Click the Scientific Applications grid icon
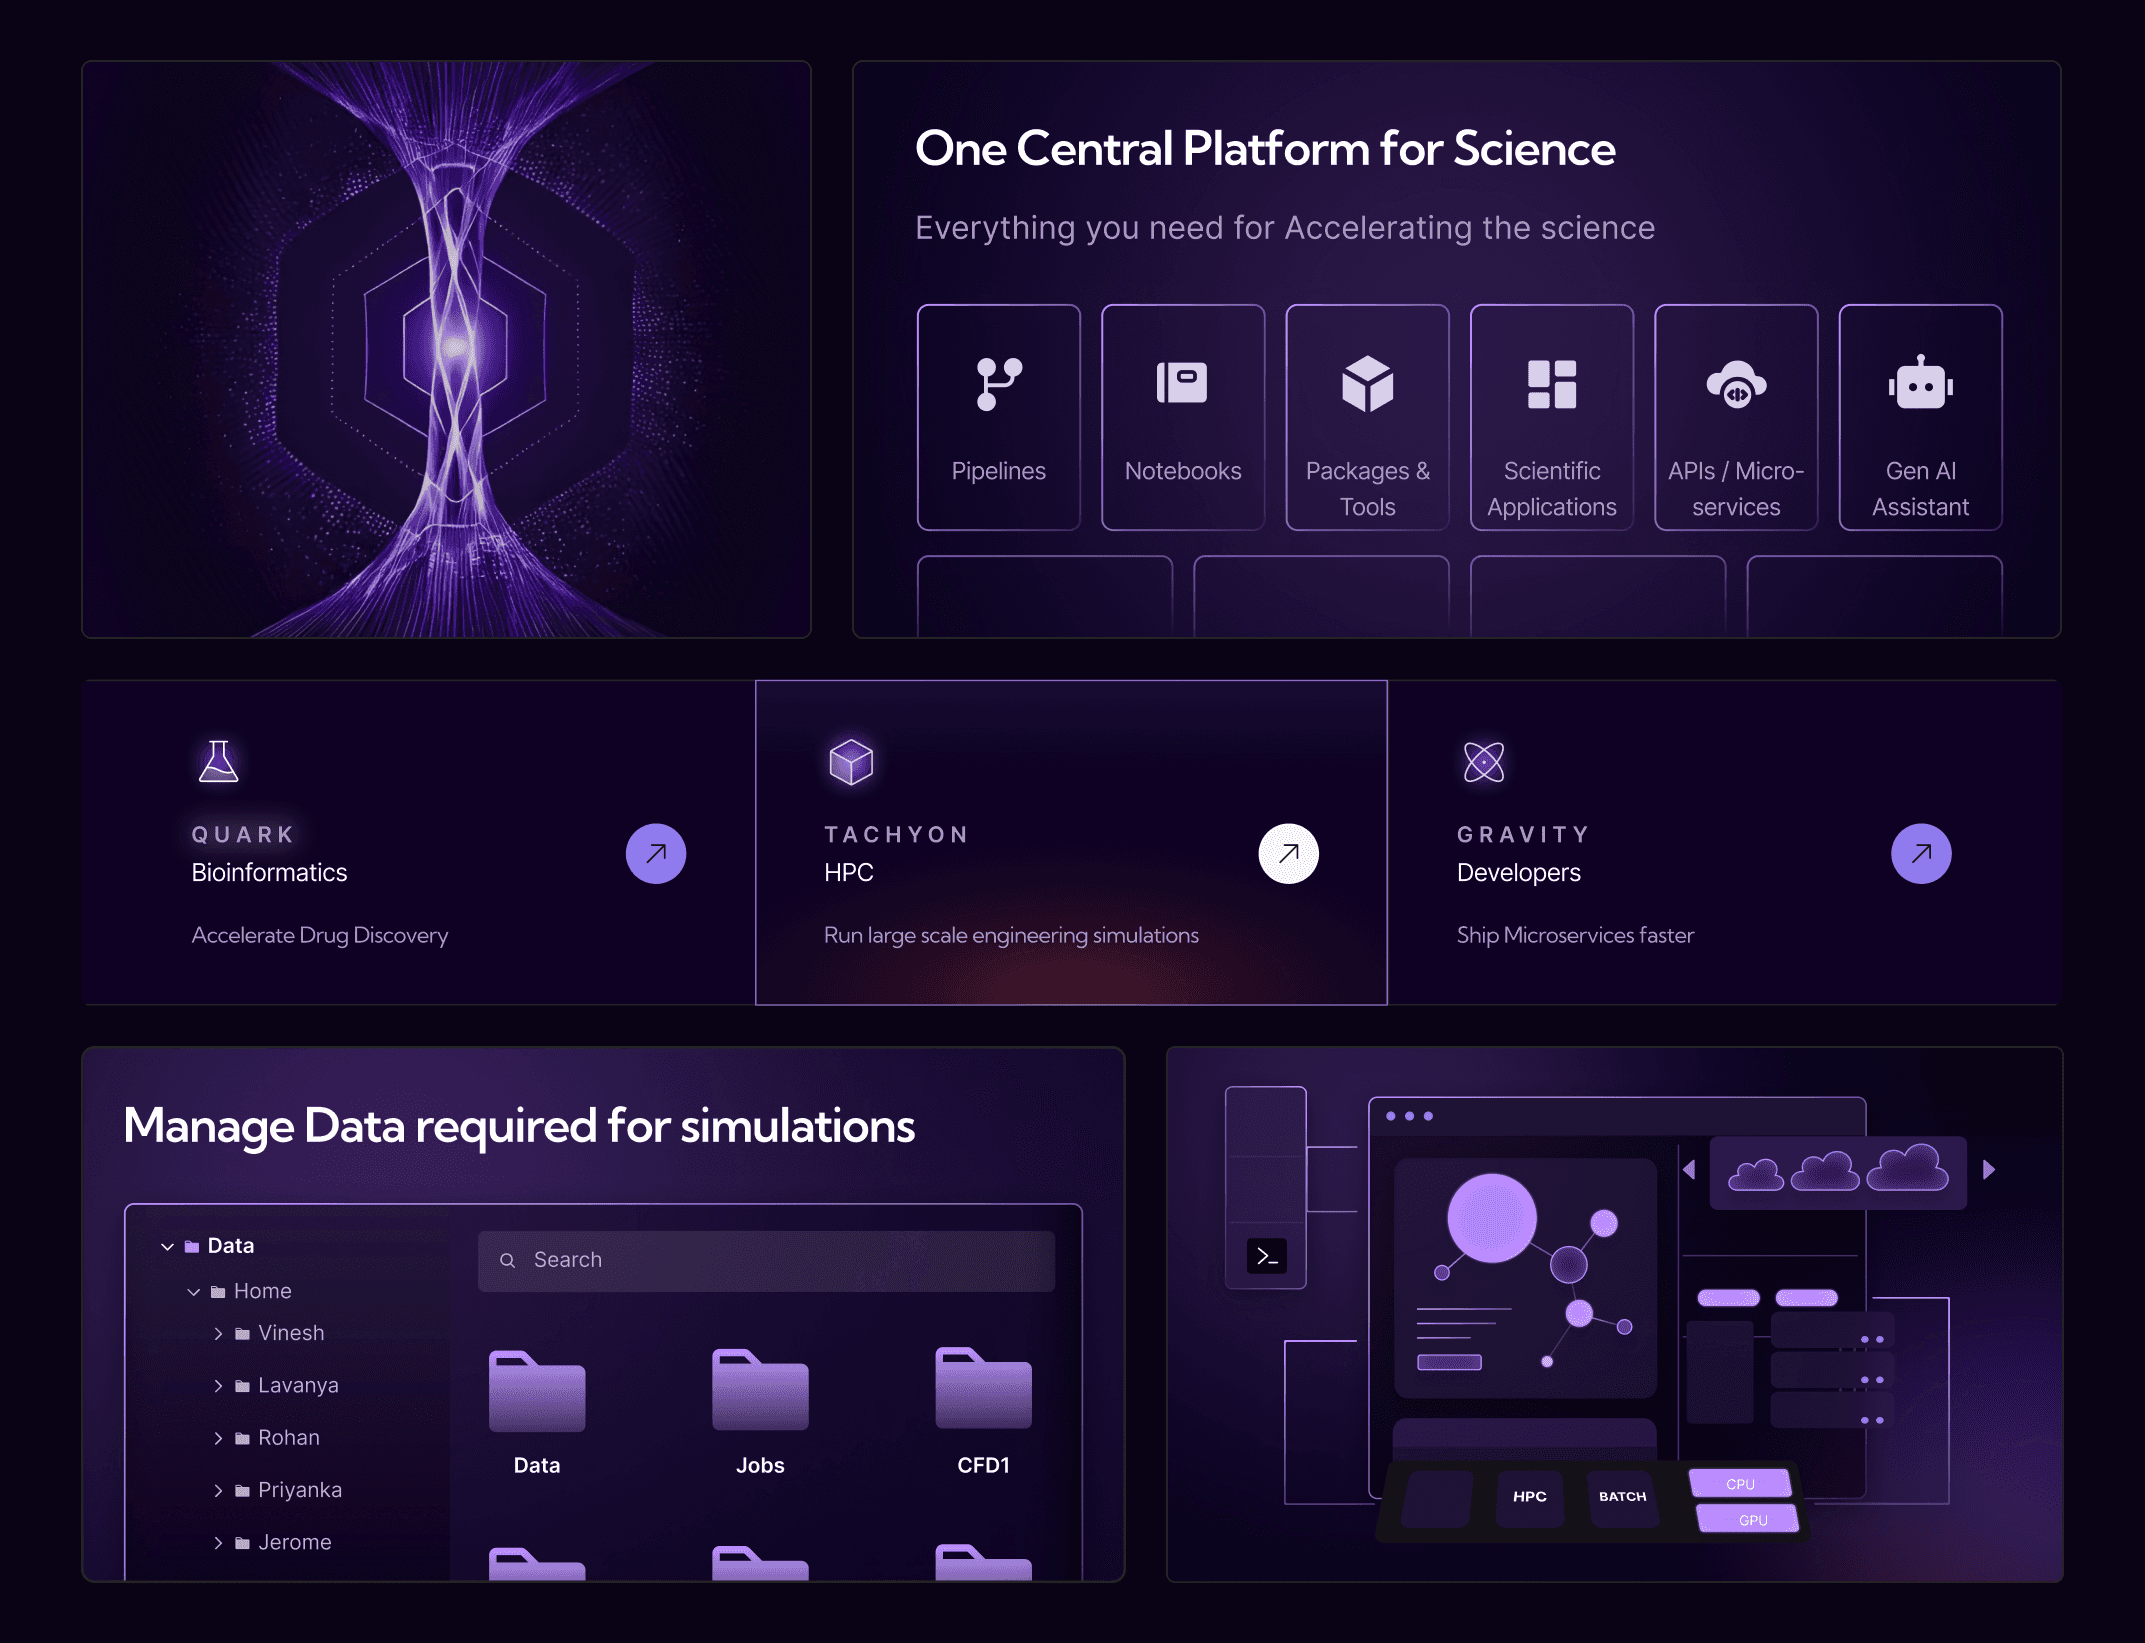Screen dimensions: 2145x1643 1552,384
